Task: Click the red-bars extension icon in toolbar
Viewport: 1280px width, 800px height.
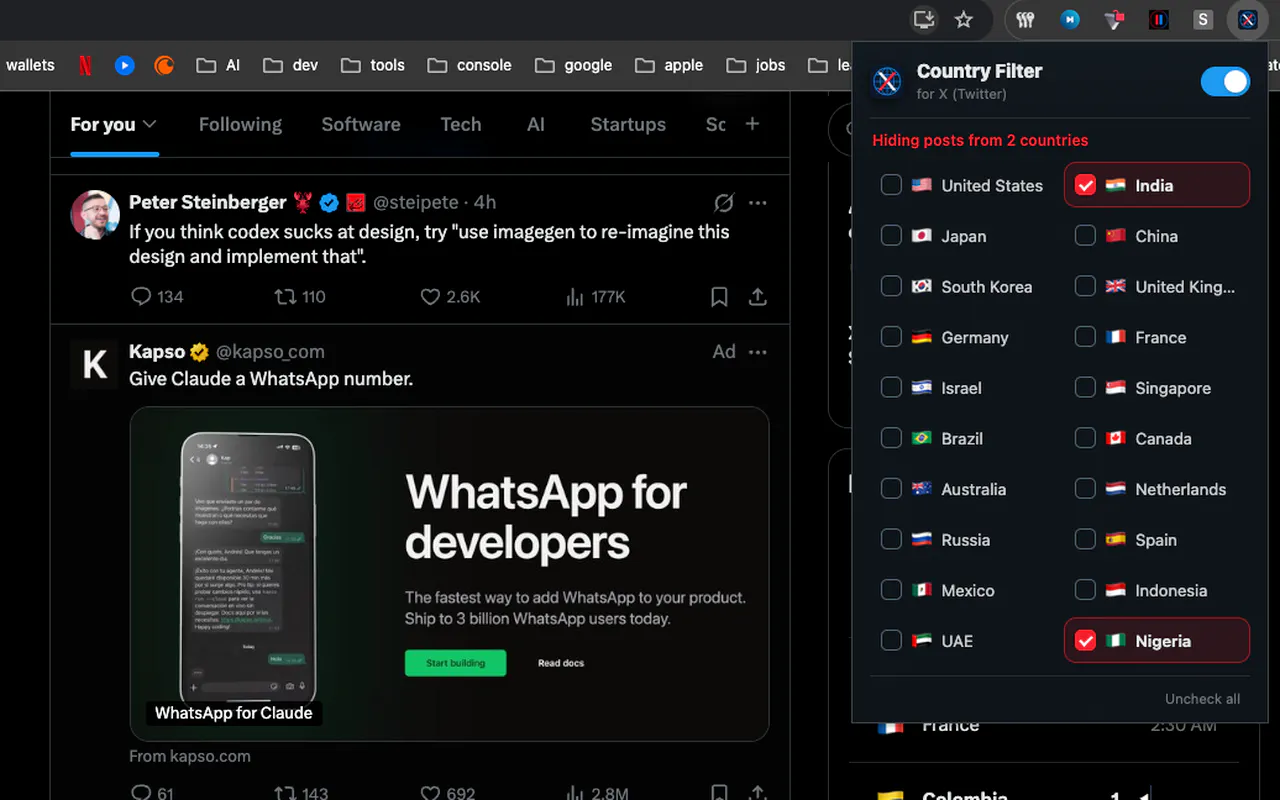Action: [x=1158, y=19]
